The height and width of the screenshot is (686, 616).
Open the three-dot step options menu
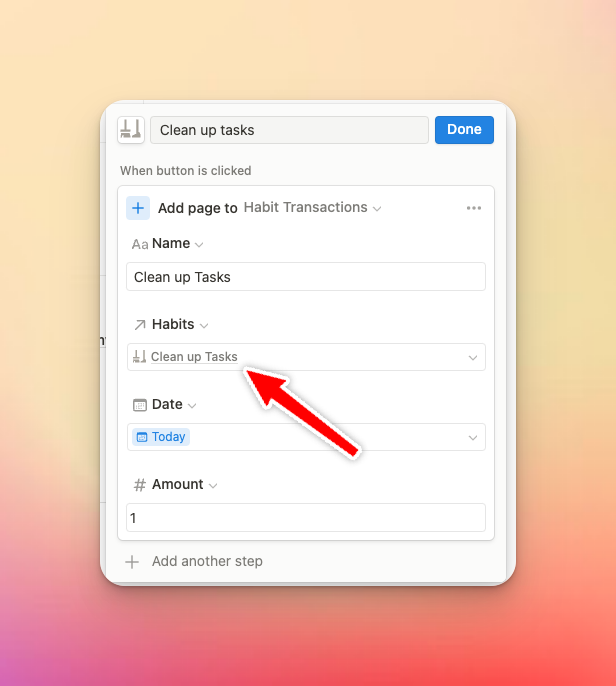click(474, 208)
